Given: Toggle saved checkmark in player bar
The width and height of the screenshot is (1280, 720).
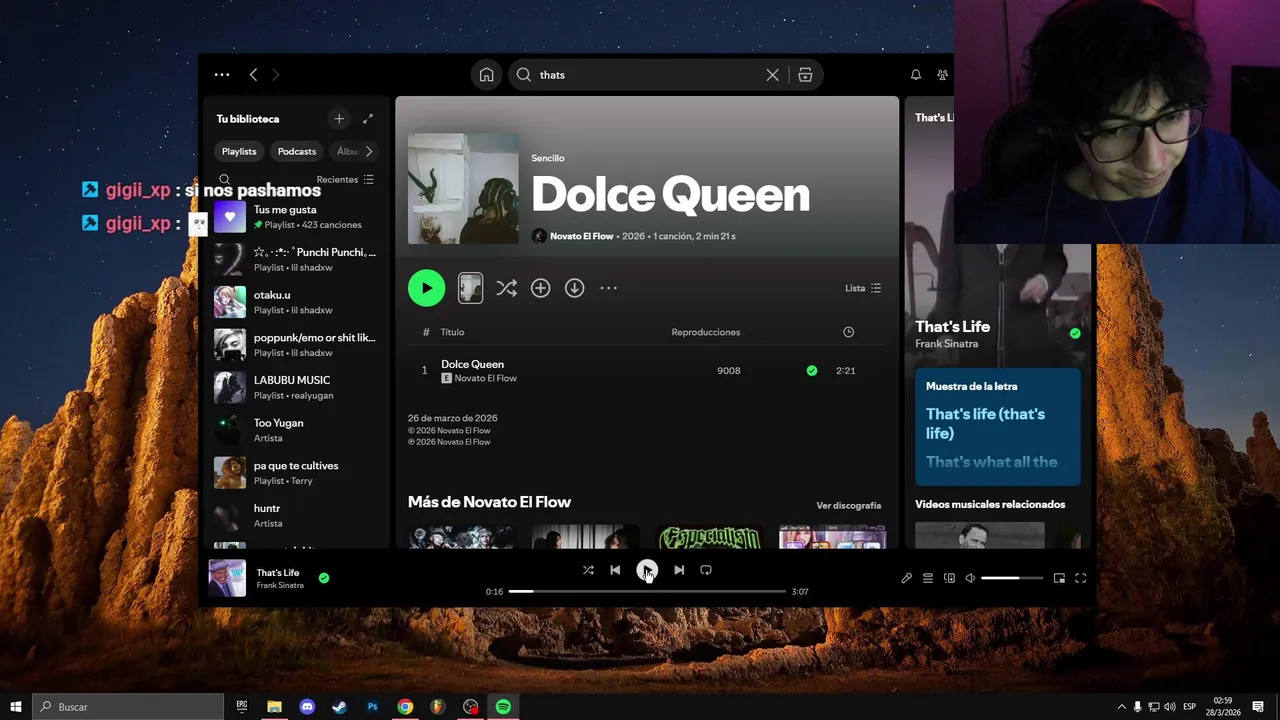Looking at the screenshot, I should (324, 578).
